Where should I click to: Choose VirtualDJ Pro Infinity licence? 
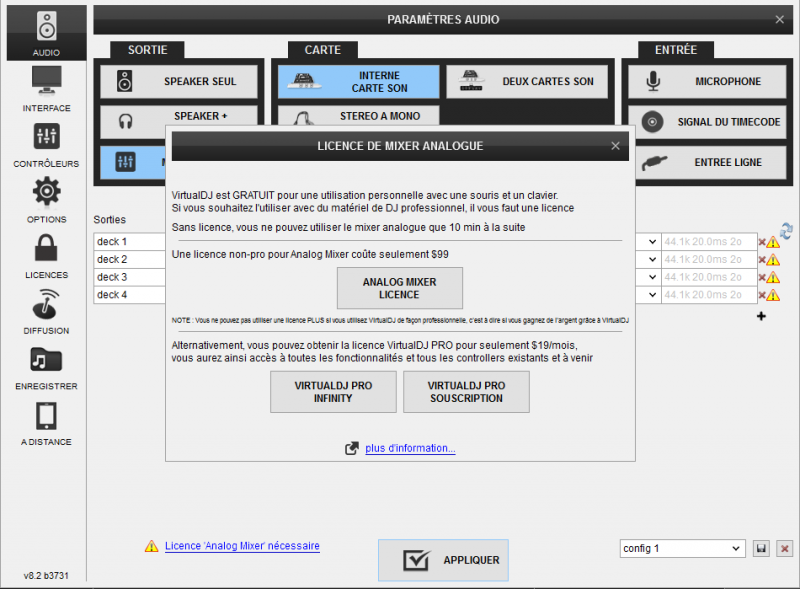333,391
